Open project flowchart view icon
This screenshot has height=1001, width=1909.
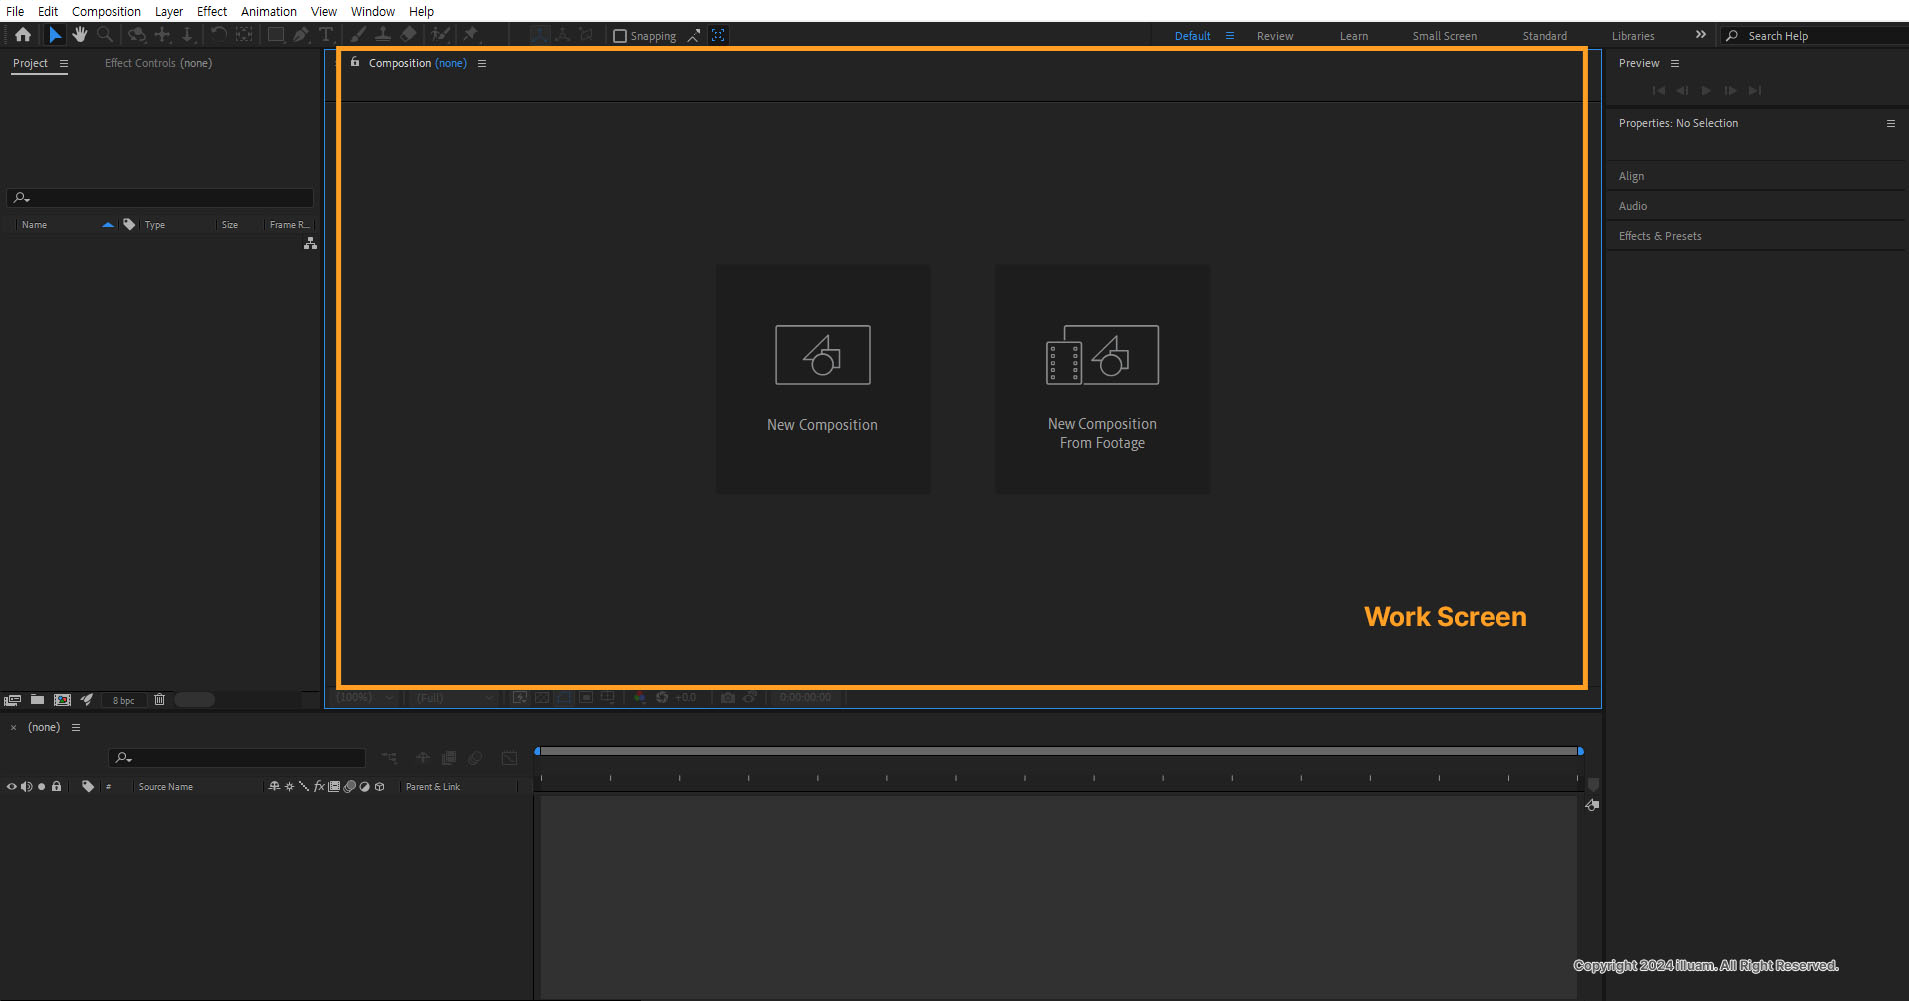coord(310,243)
